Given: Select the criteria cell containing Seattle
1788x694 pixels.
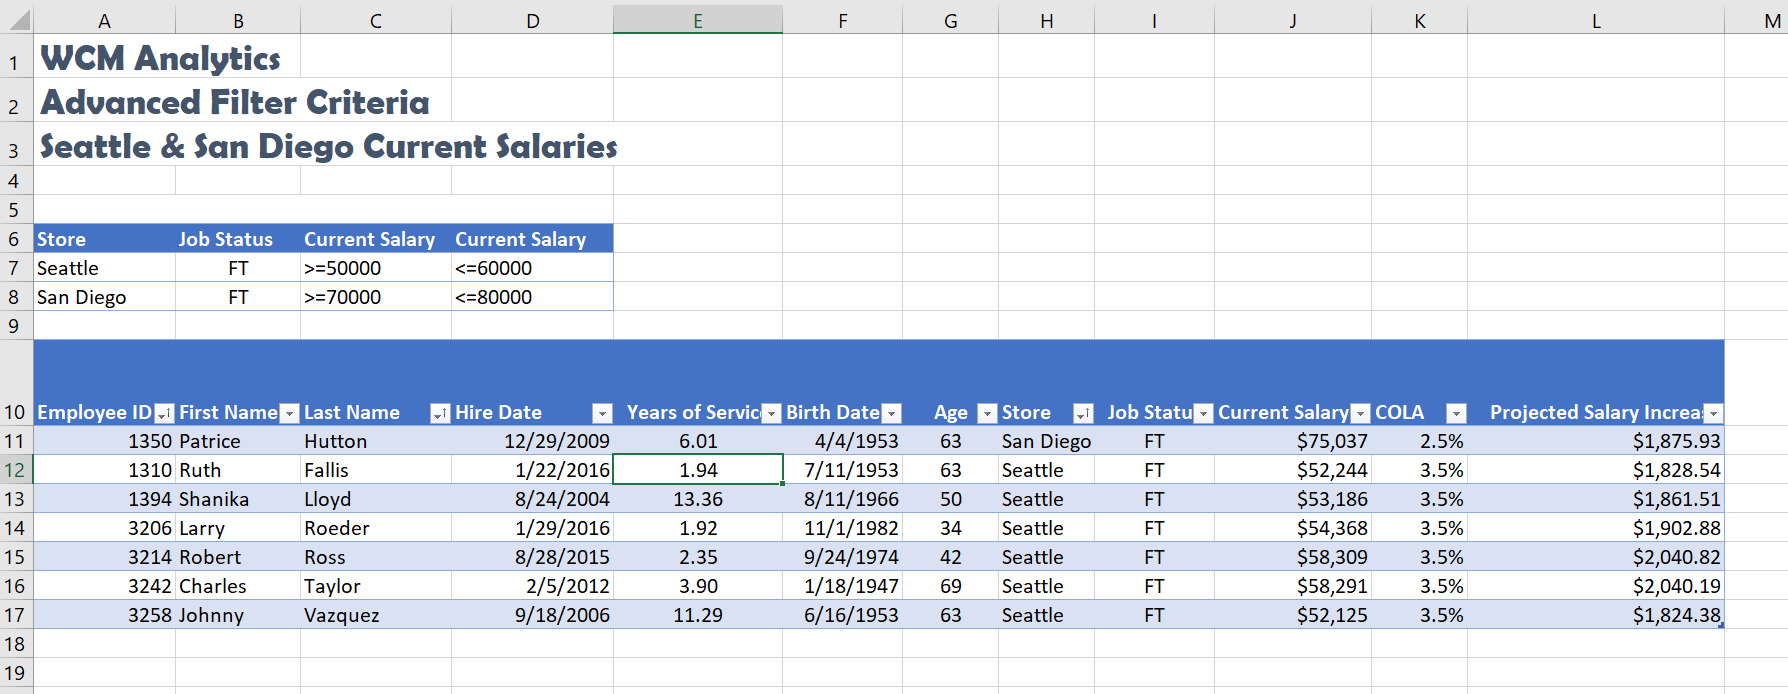Looking at the screenshot, I should pyautogui.click(x=104, y=268).
